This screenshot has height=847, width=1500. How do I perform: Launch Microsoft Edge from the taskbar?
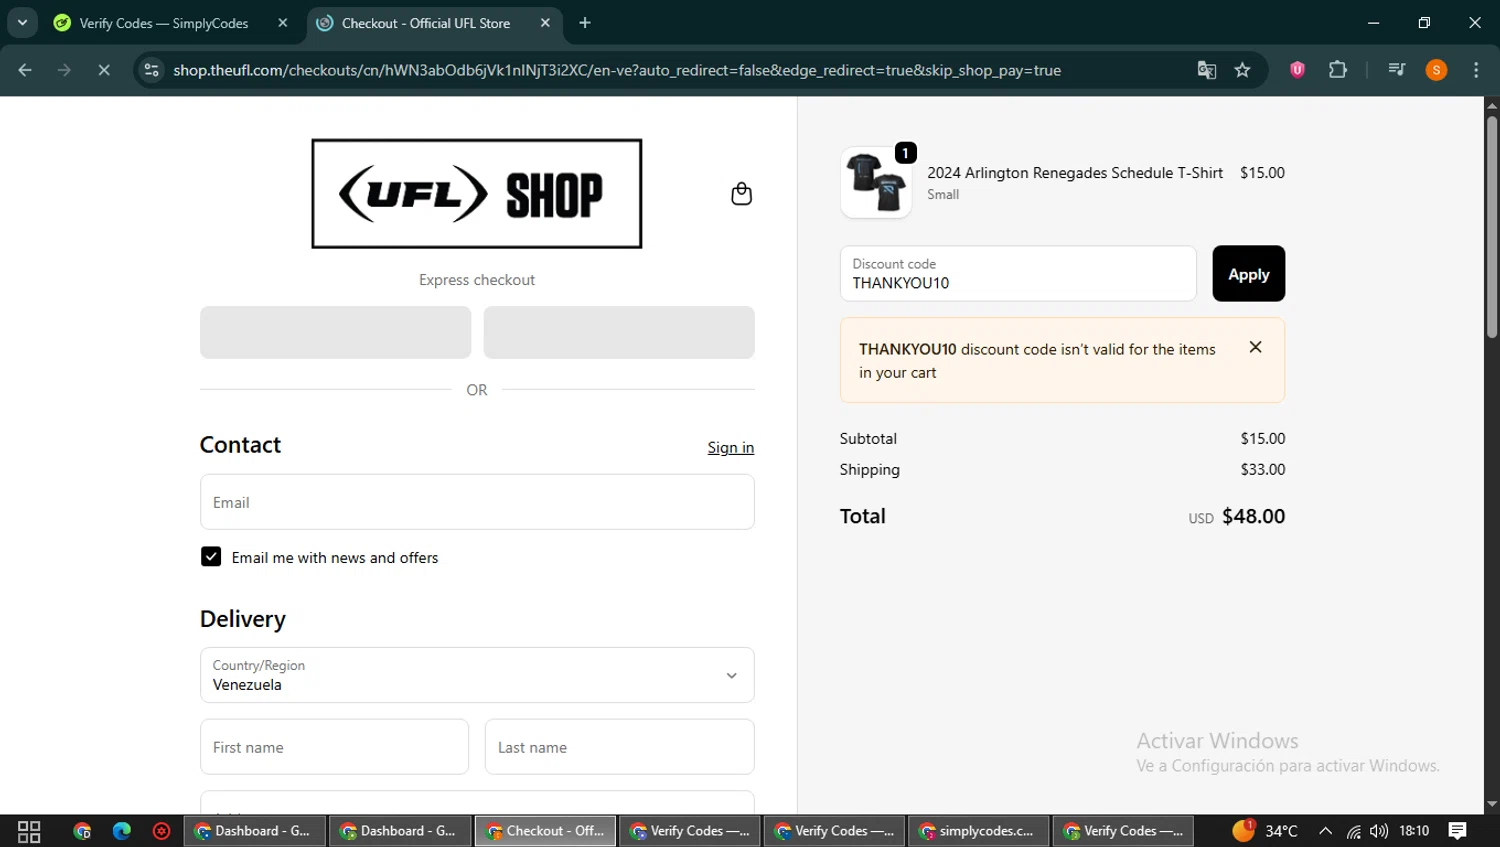coord(122,831)
